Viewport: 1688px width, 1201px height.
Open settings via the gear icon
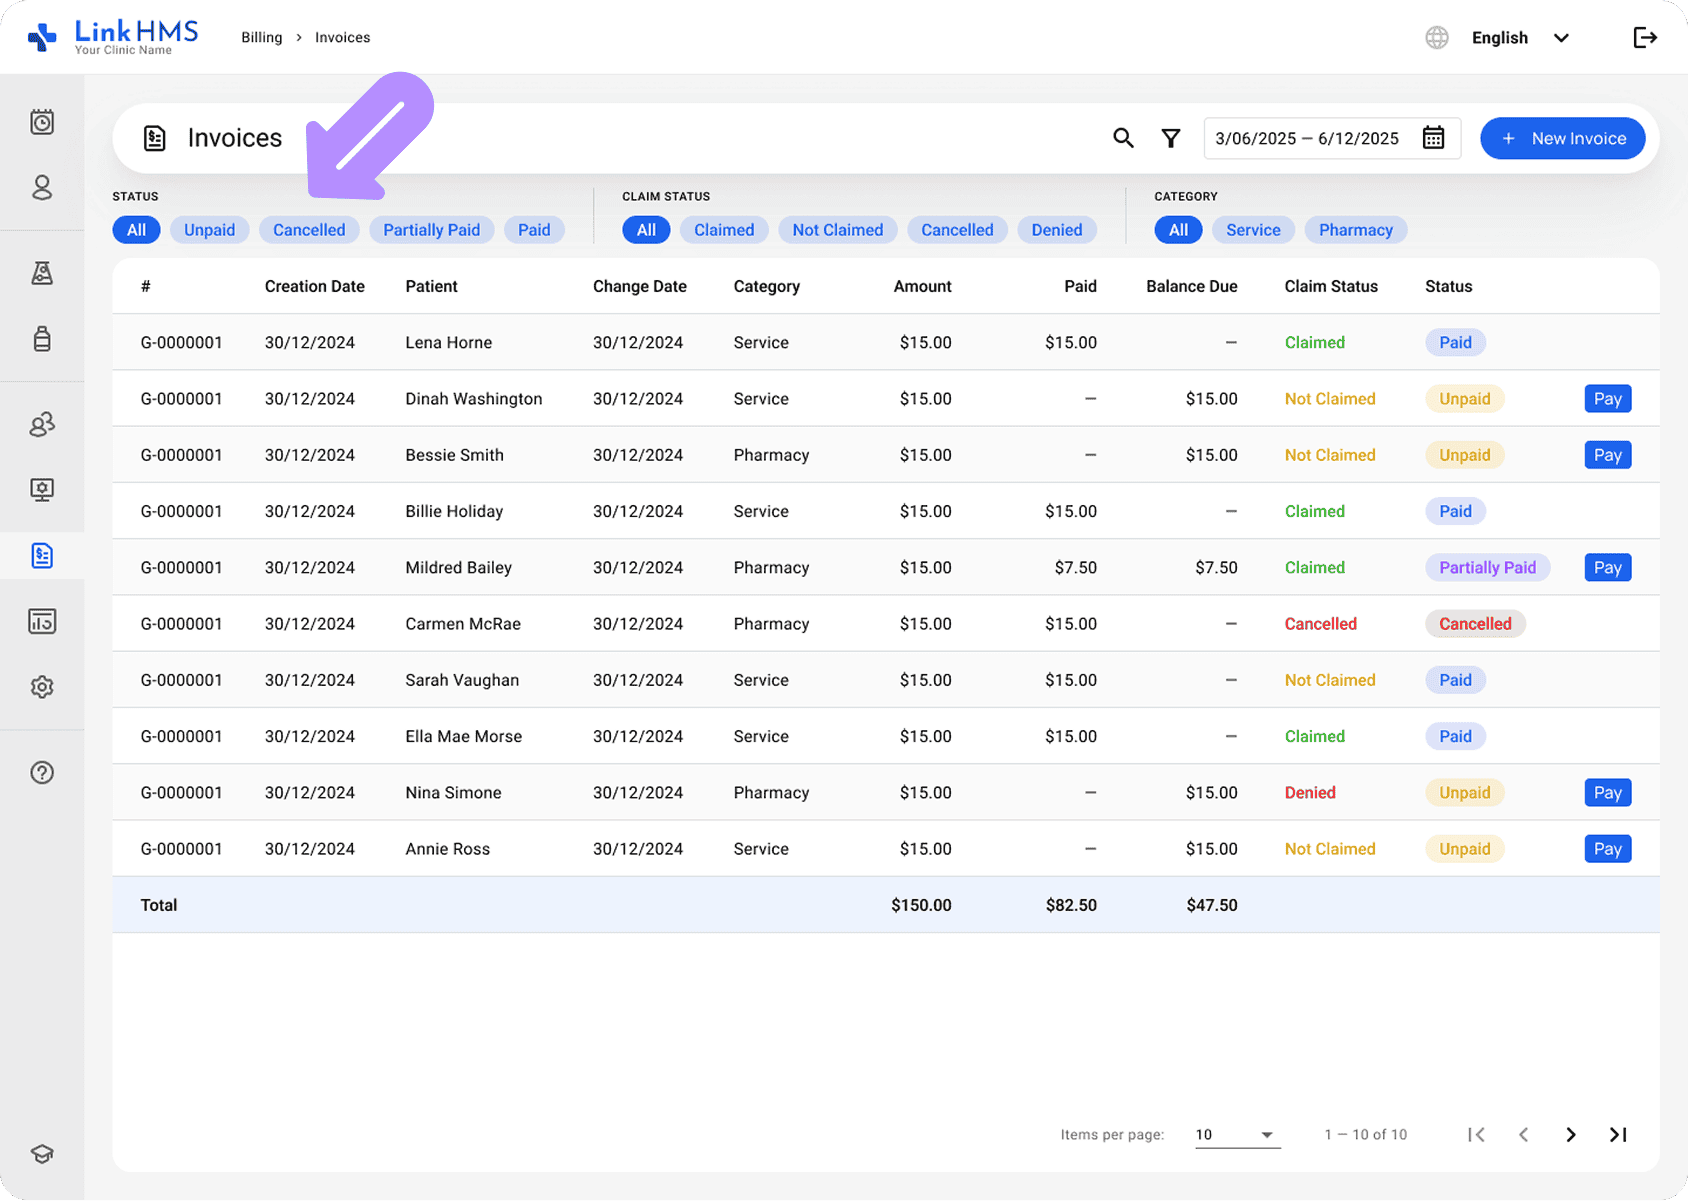[x=42, y=687]
